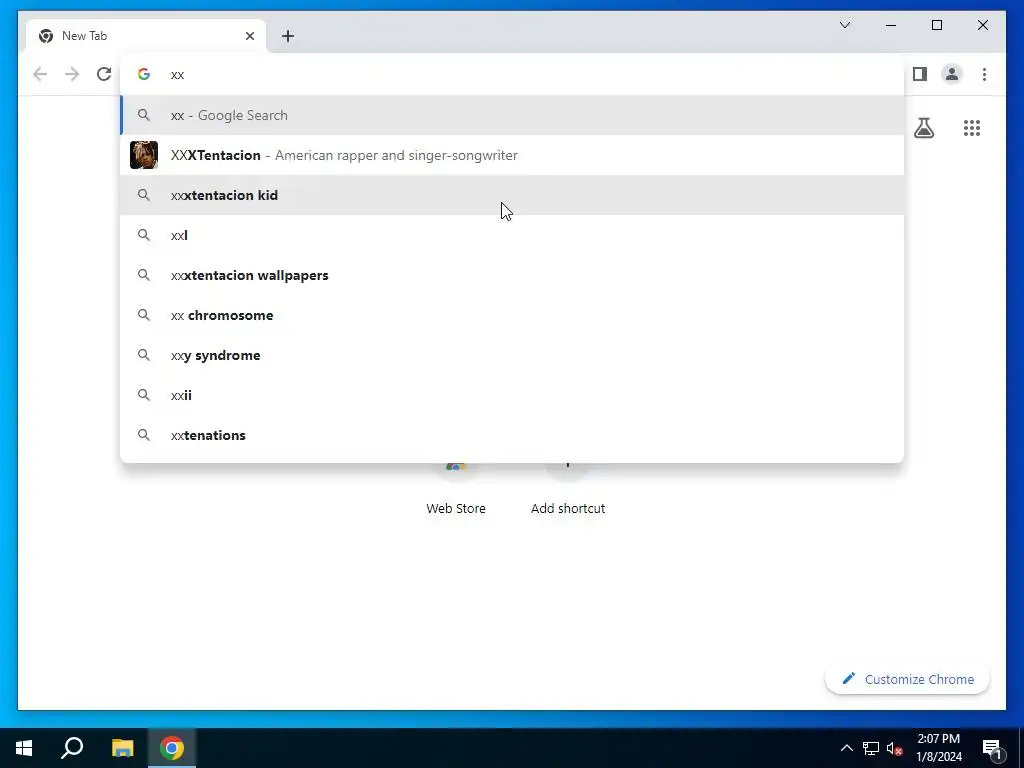Reload the page with refresh icon
Viewport: 1024px width, 768px height.
tap(104, 74)
